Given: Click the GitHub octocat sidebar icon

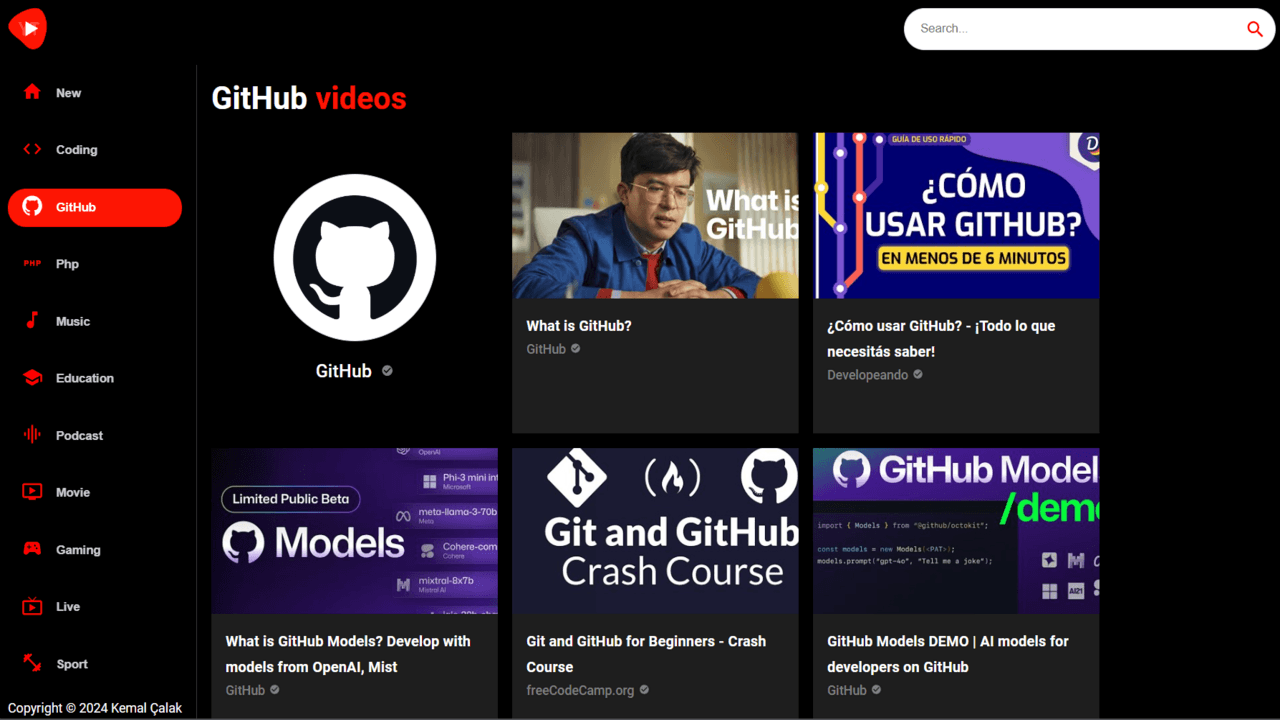Looking at the screenshot, I should pos(32,207).
